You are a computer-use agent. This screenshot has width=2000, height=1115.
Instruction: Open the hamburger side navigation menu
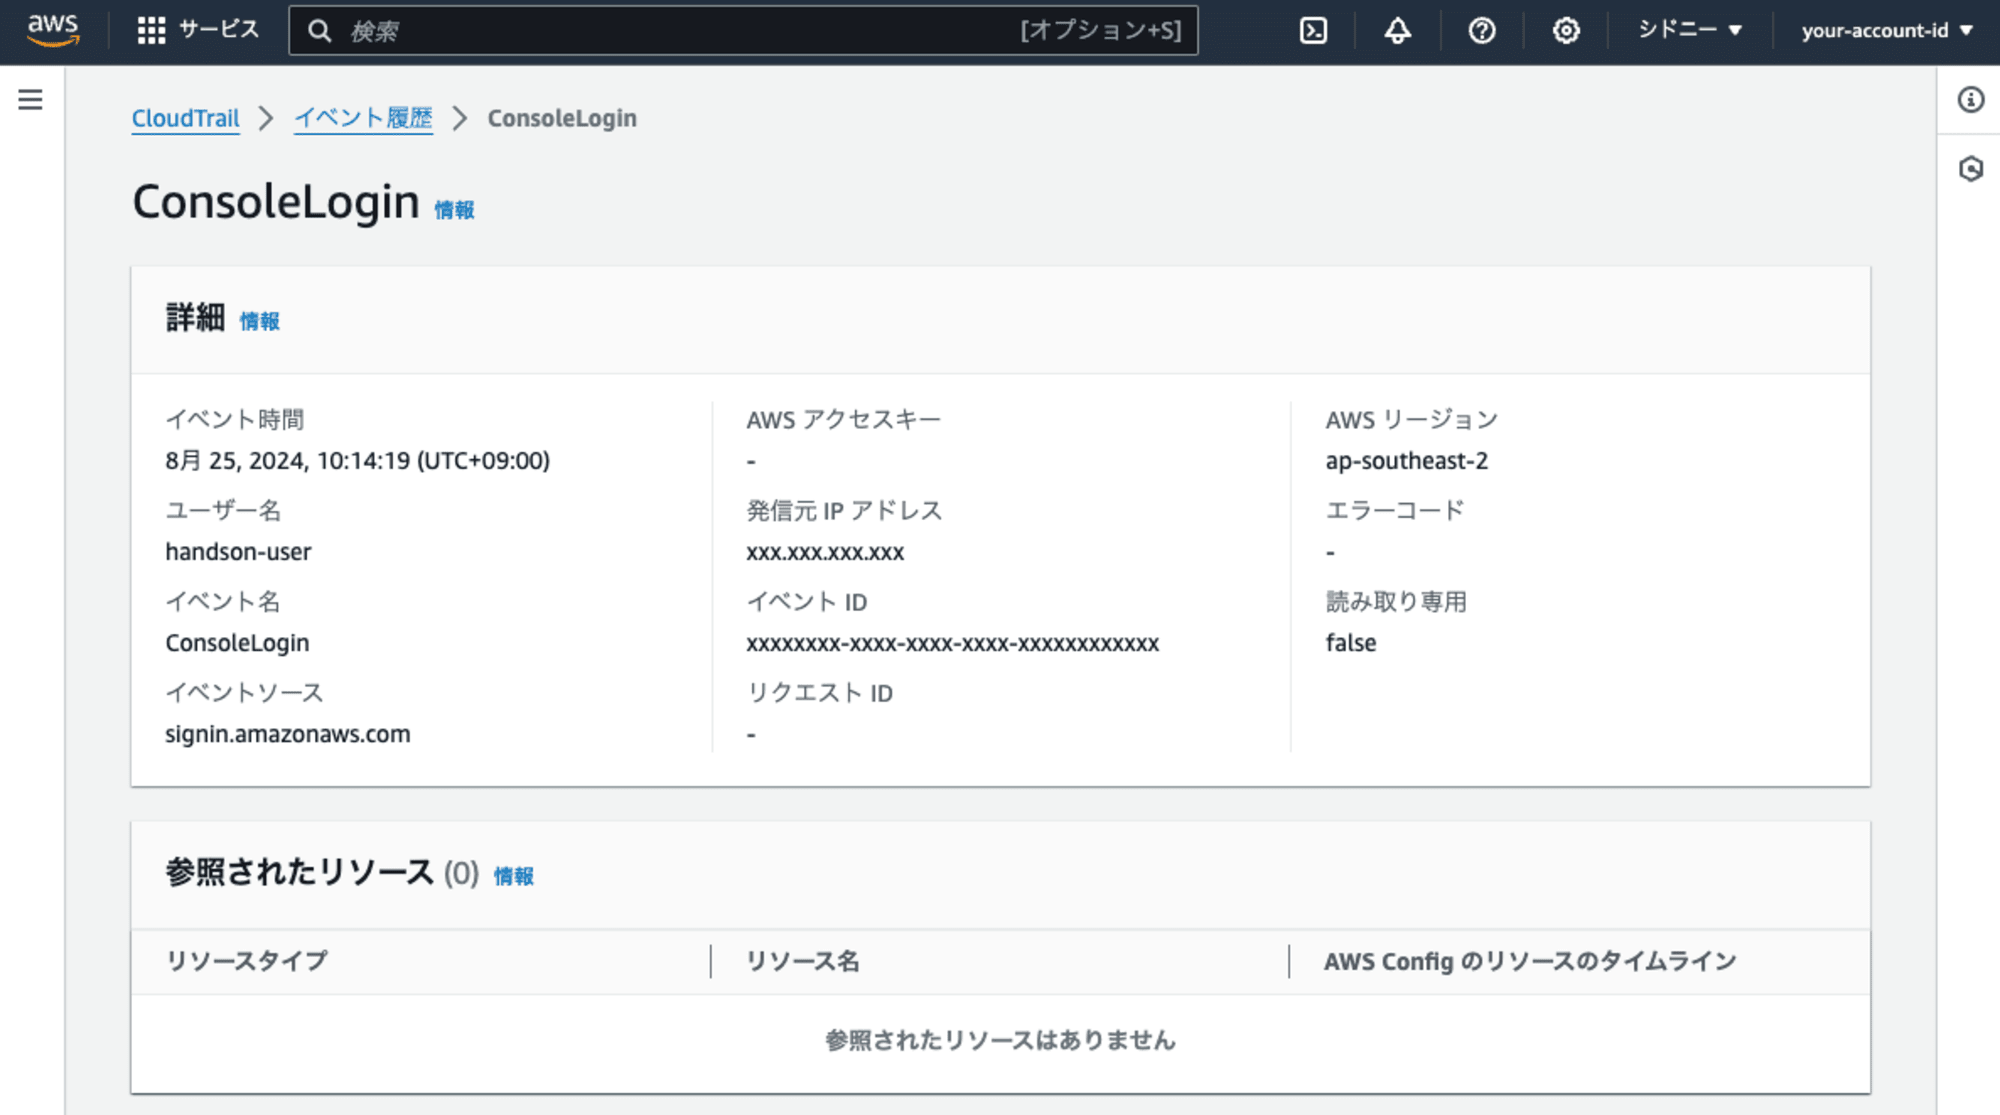pyautogui.click(x=31, y=99)
